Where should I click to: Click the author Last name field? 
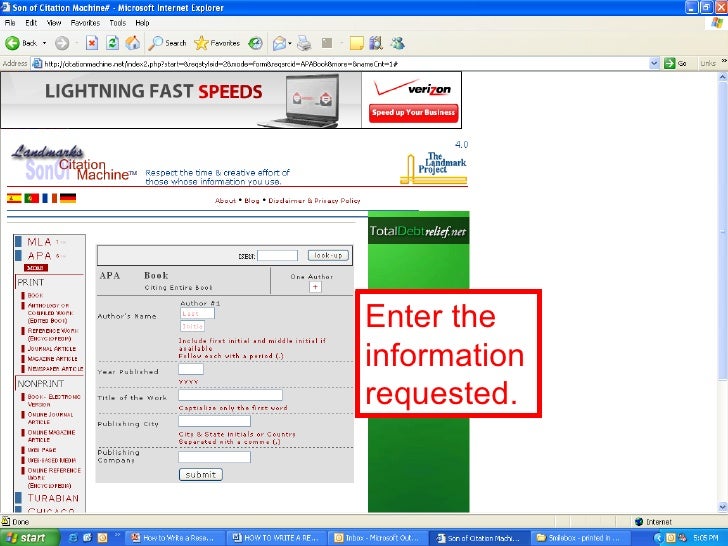click(197, 313)
